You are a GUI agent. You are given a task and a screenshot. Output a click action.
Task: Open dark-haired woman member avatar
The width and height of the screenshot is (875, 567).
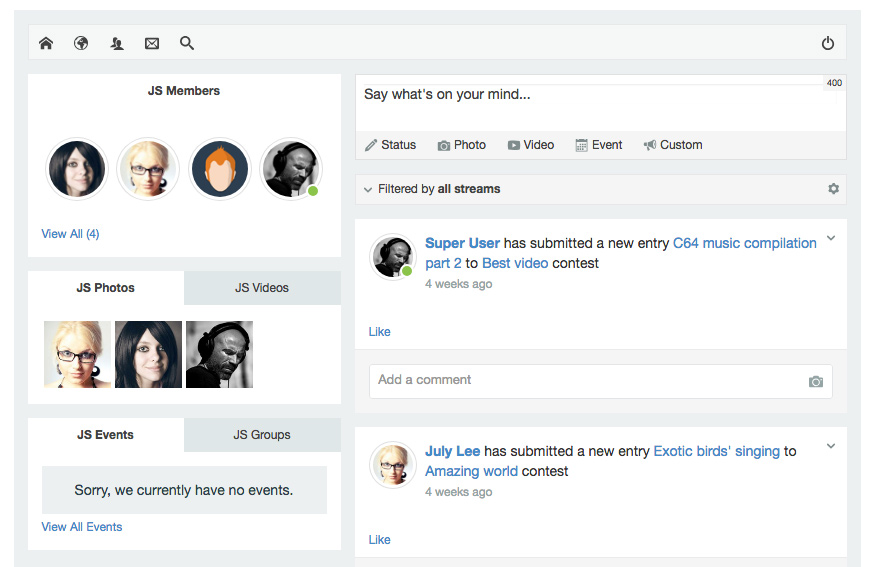pyautogui.click(x=76, y=169)
